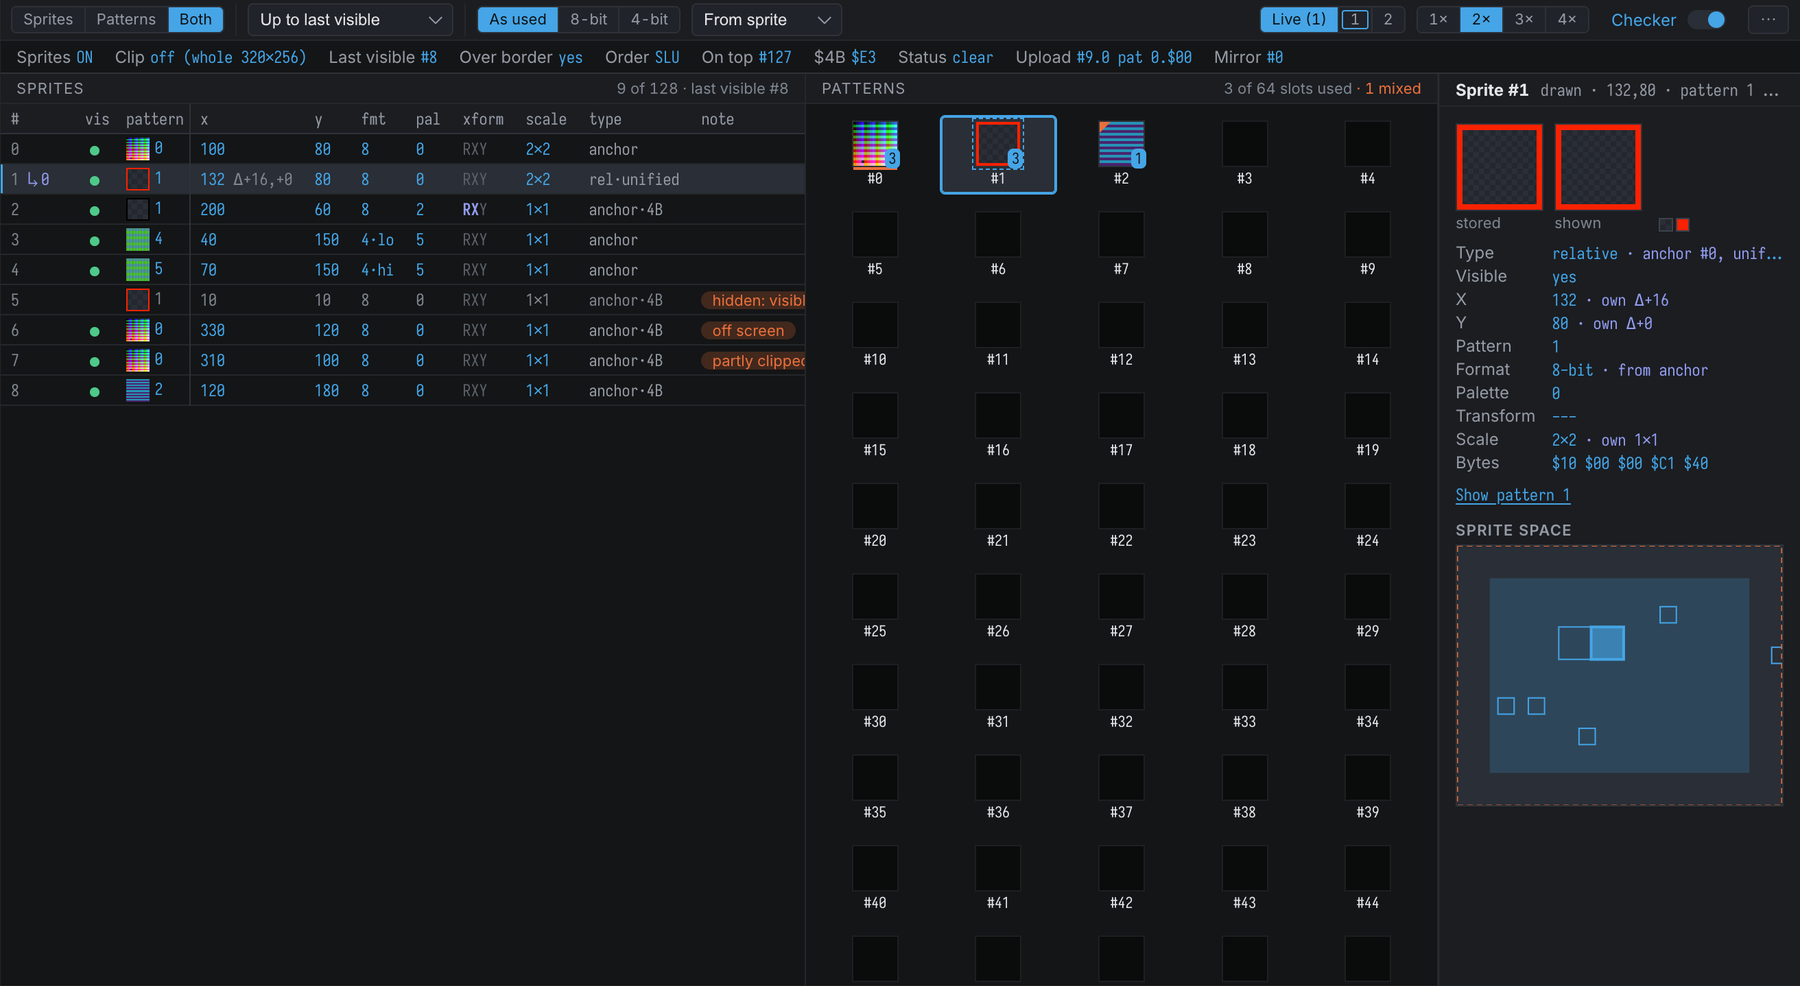The image size is (1800, 986).
Task: Toggle the Checker switch
Action: (x=1707, y=20)
